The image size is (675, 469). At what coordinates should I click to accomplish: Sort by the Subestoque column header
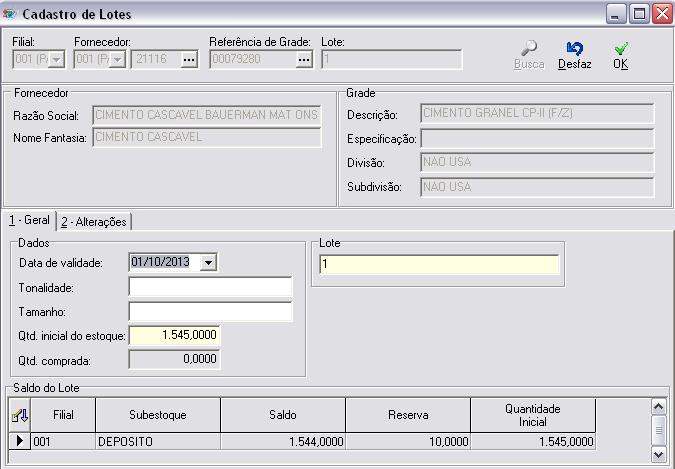coord(158,415)
